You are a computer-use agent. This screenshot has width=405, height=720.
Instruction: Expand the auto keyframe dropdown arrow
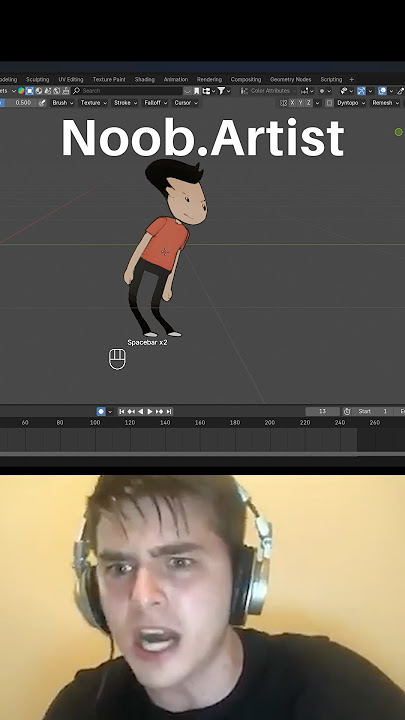point(110,411)
